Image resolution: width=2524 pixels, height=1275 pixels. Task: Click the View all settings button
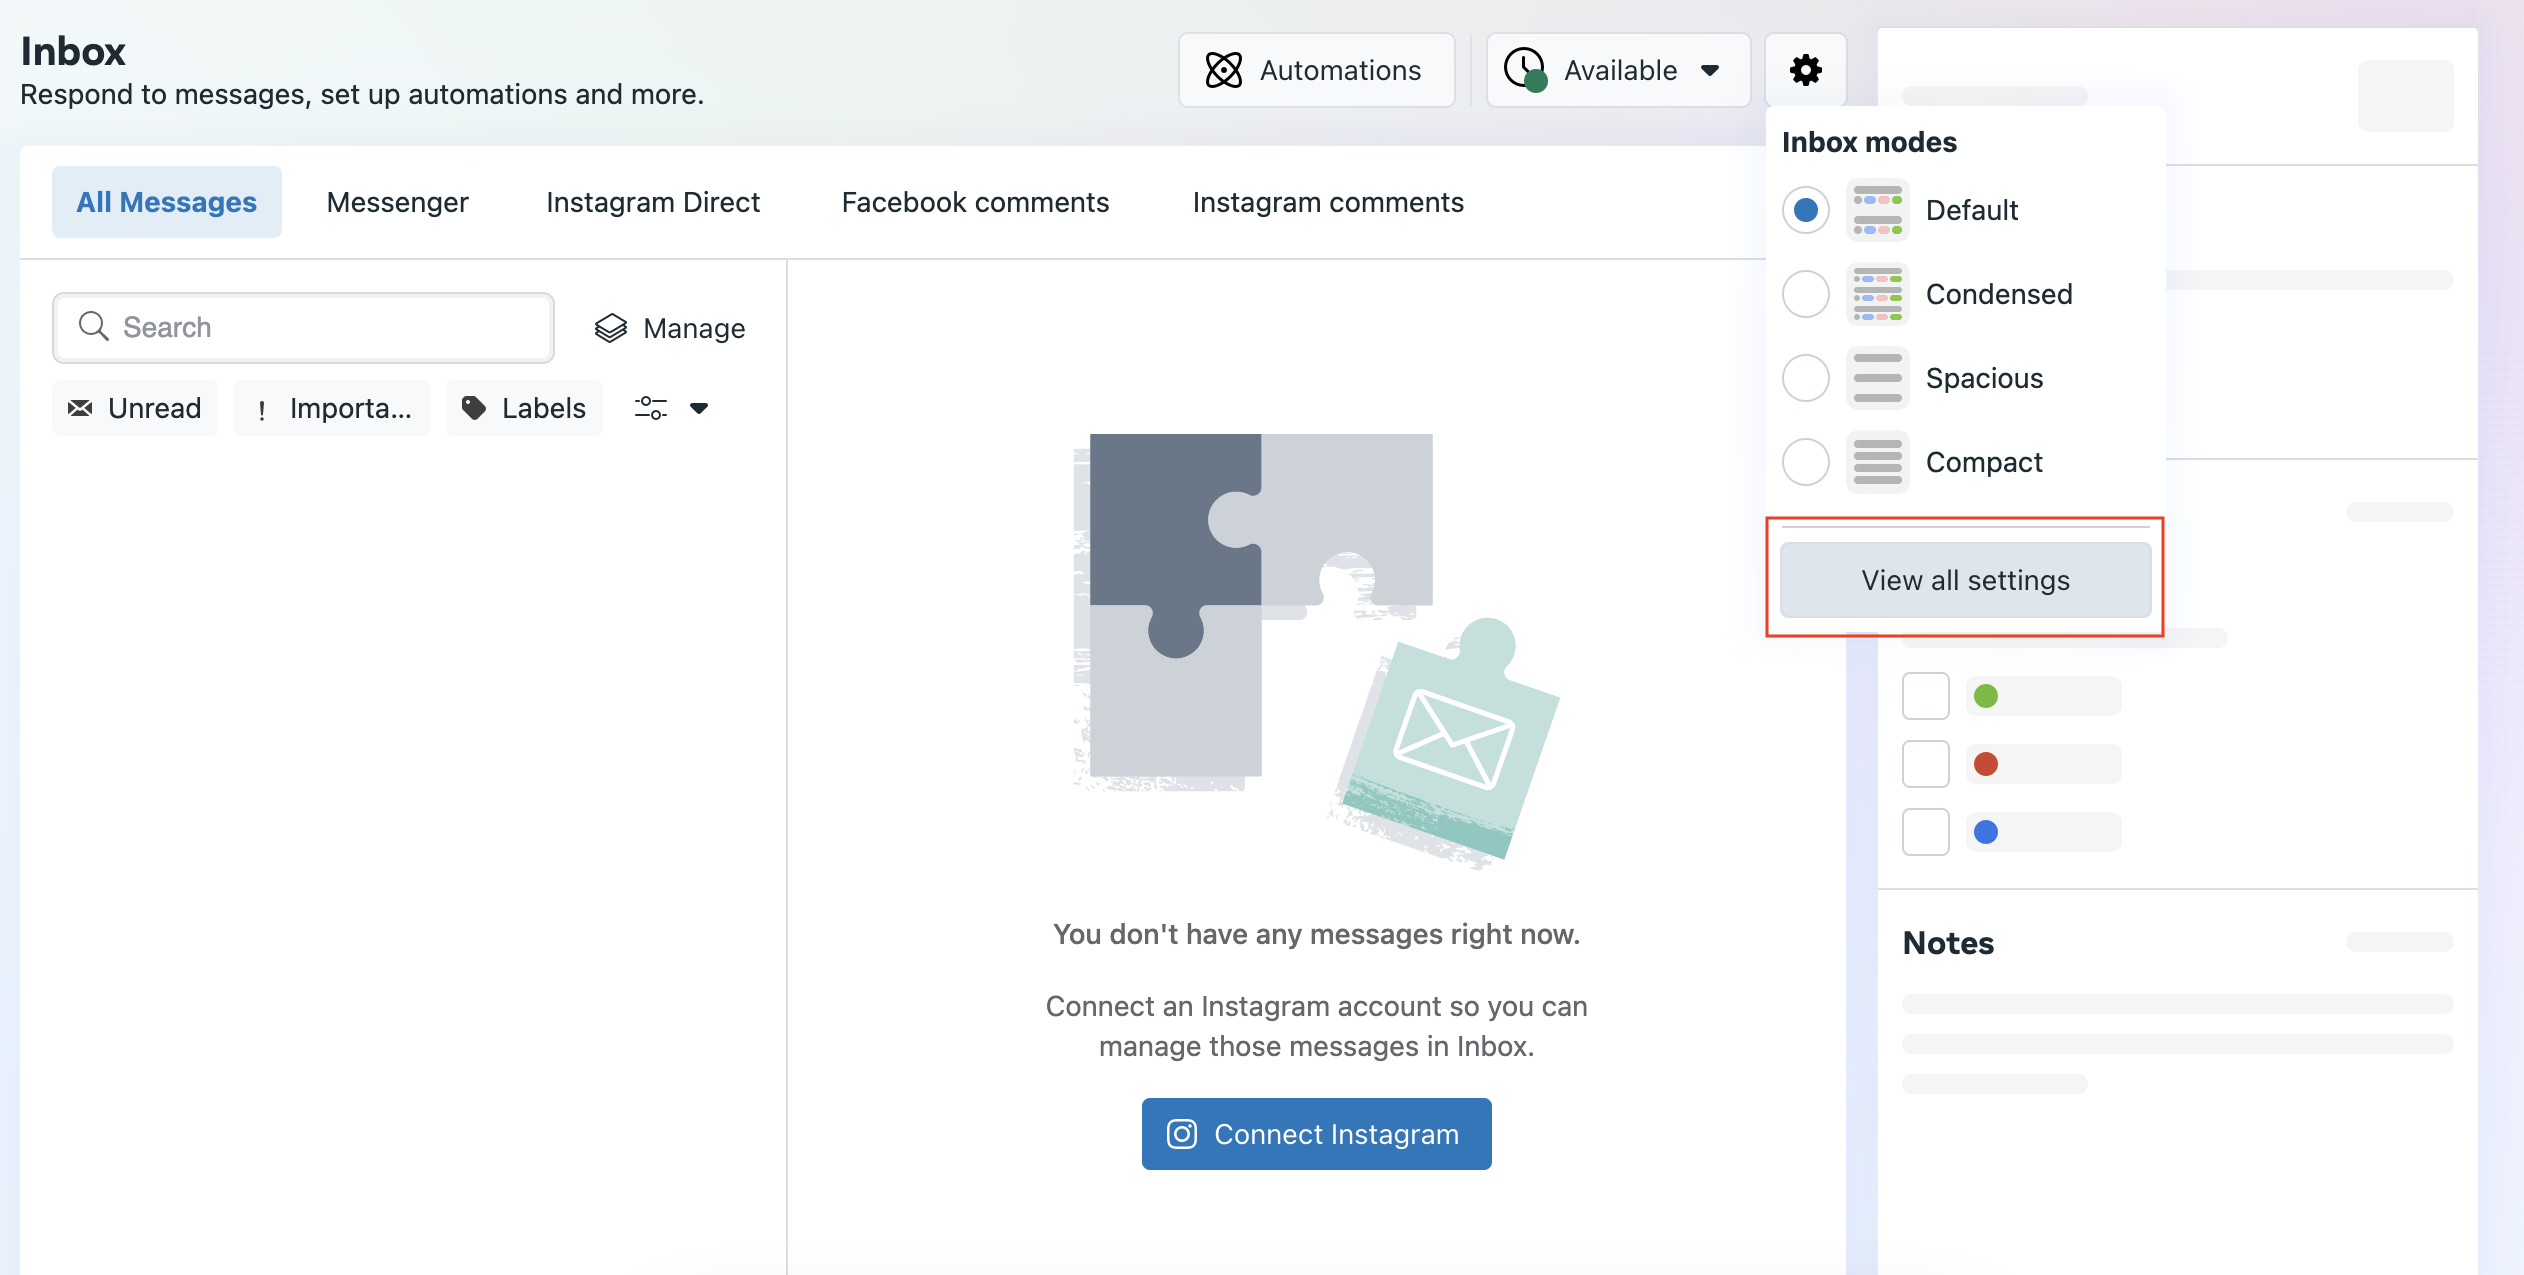[x=1965, y=580]
